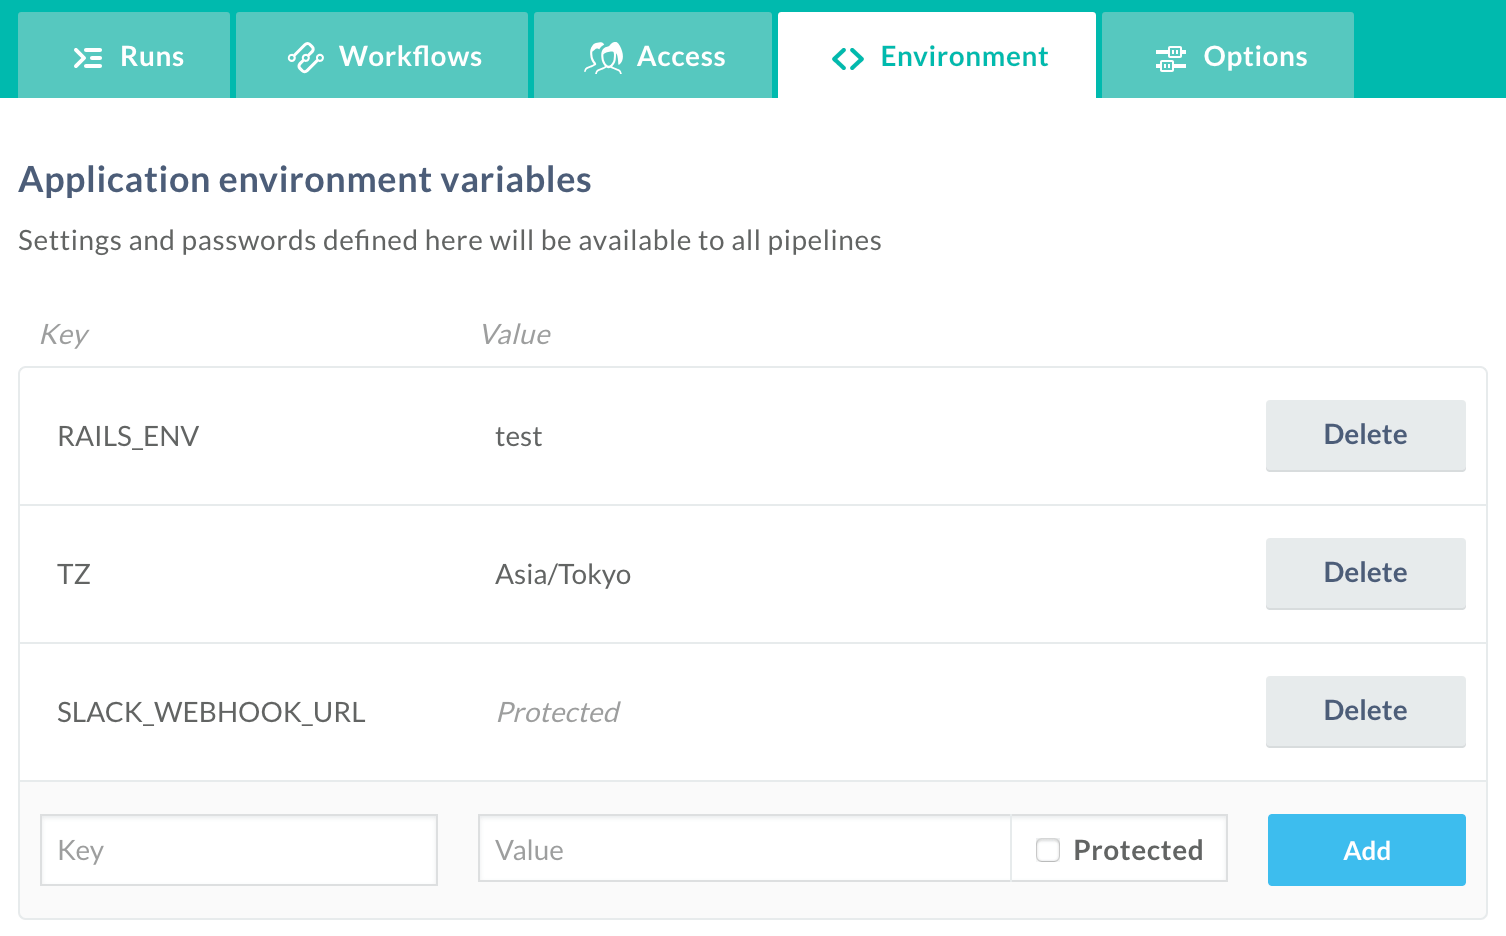Focus the new variable Key field
The image size is (1506, 936).
(239, 850)
